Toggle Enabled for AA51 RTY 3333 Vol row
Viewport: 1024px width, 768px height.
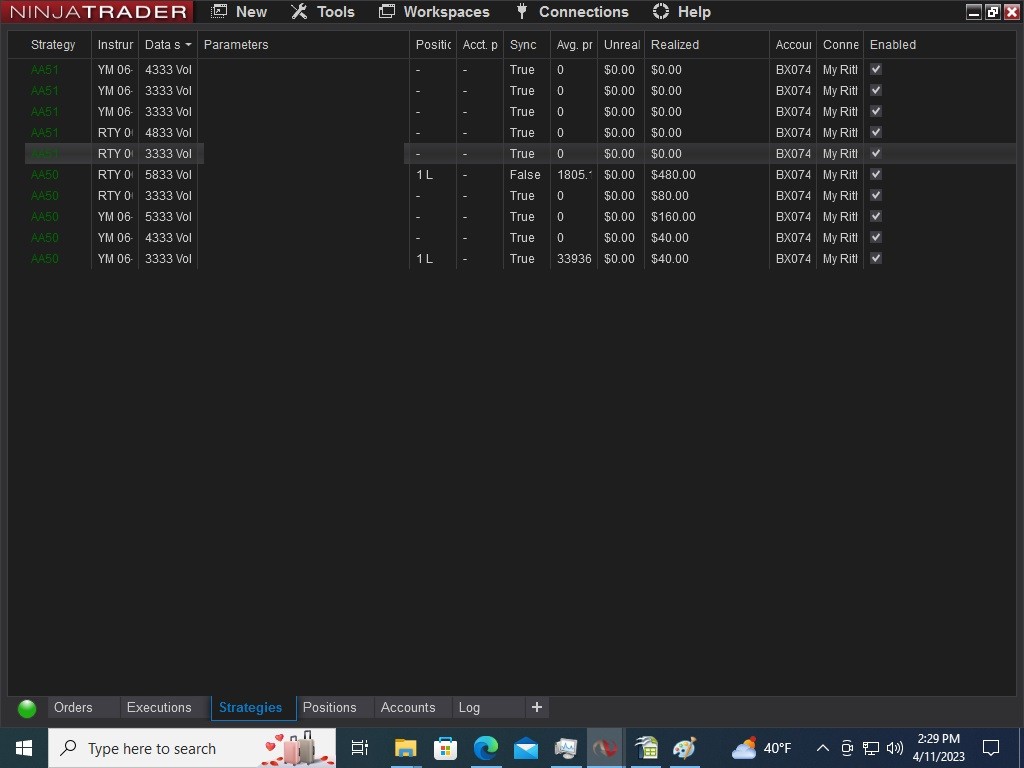click(876, 153)
